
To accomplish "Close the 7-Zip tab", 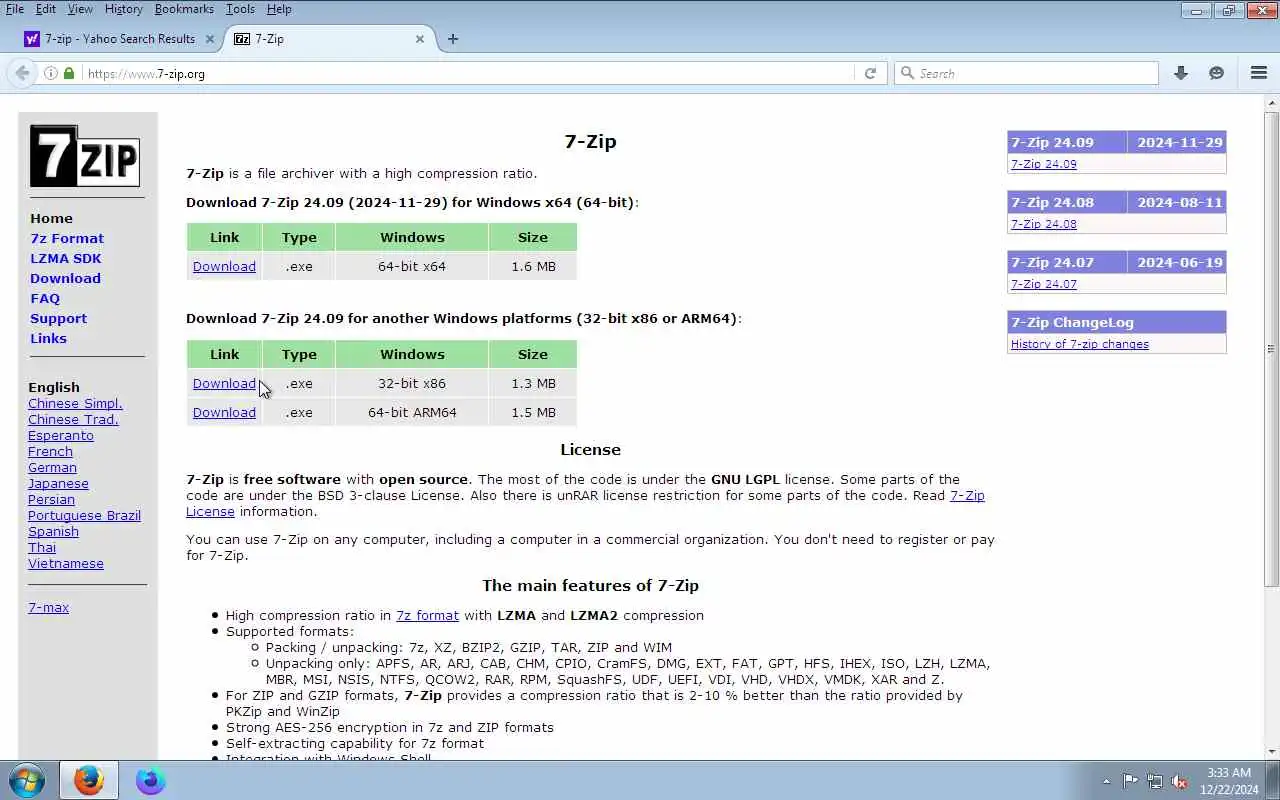I will pos(420,39).
